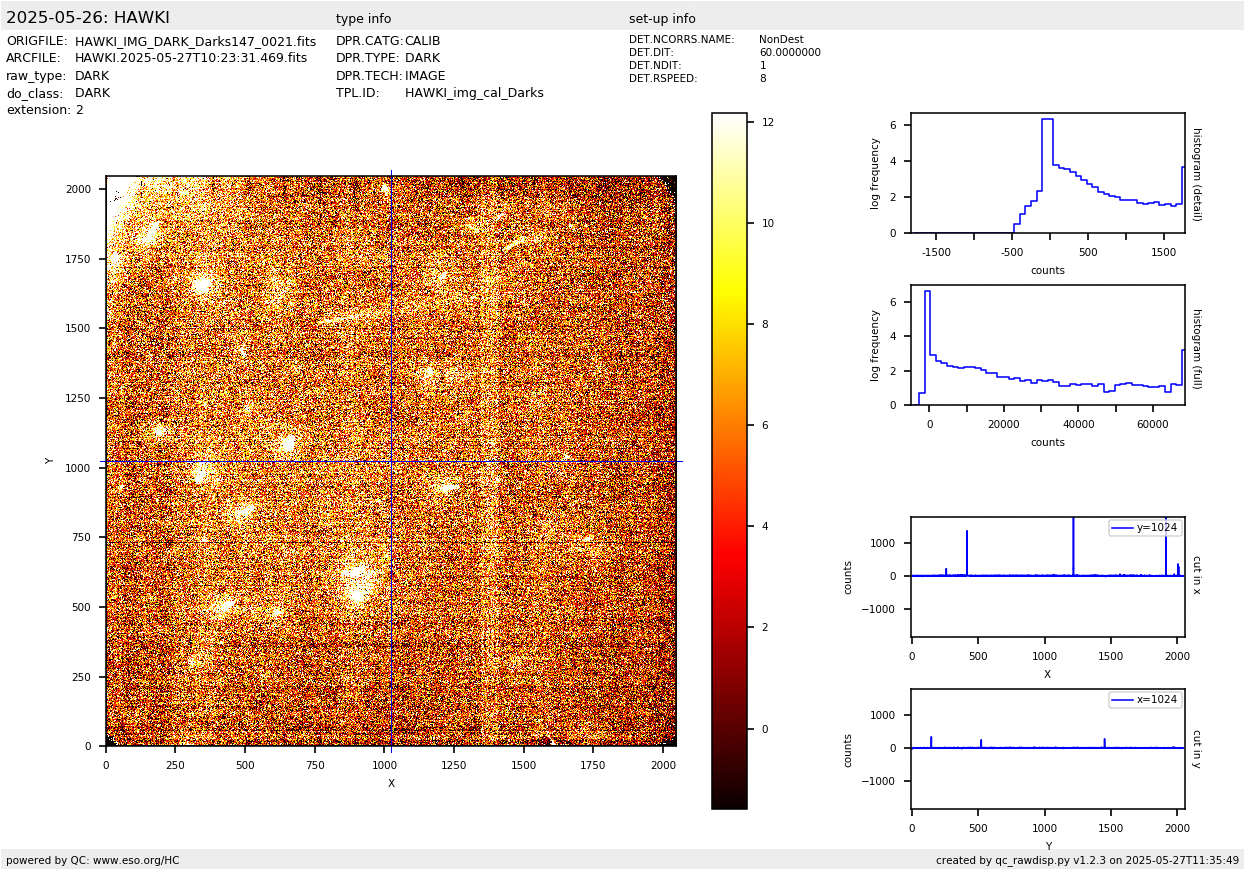Click the DET.NCORRS.NAME value NonDest
The width and height of the screenshot is (1245, 870).
[780, 40]
